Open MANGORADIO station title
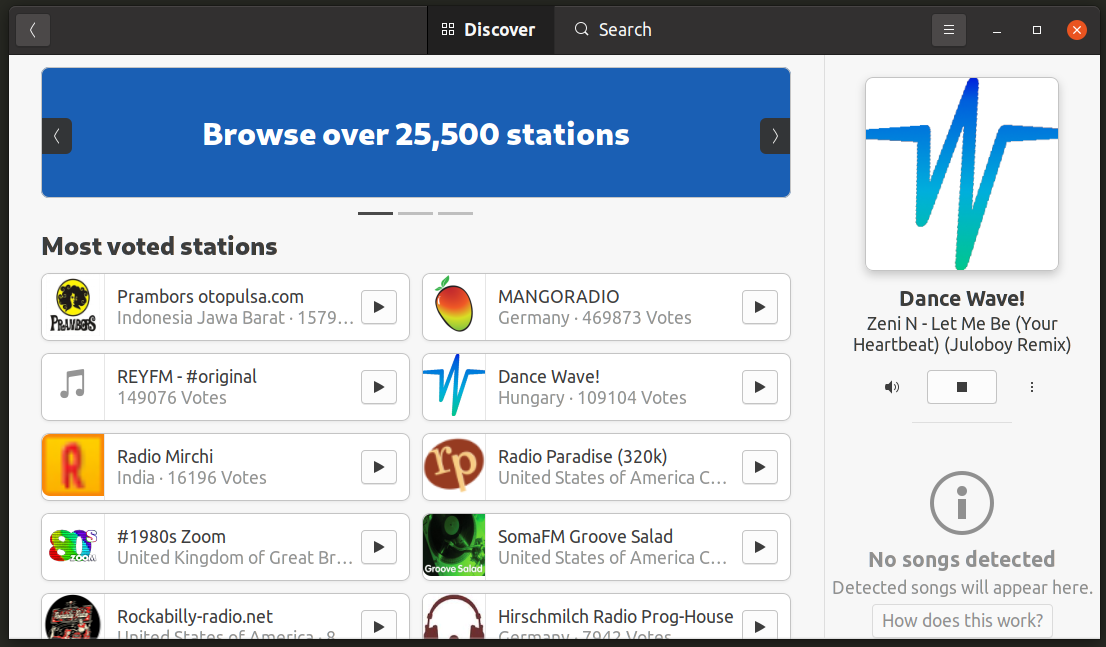 (559, 297)
